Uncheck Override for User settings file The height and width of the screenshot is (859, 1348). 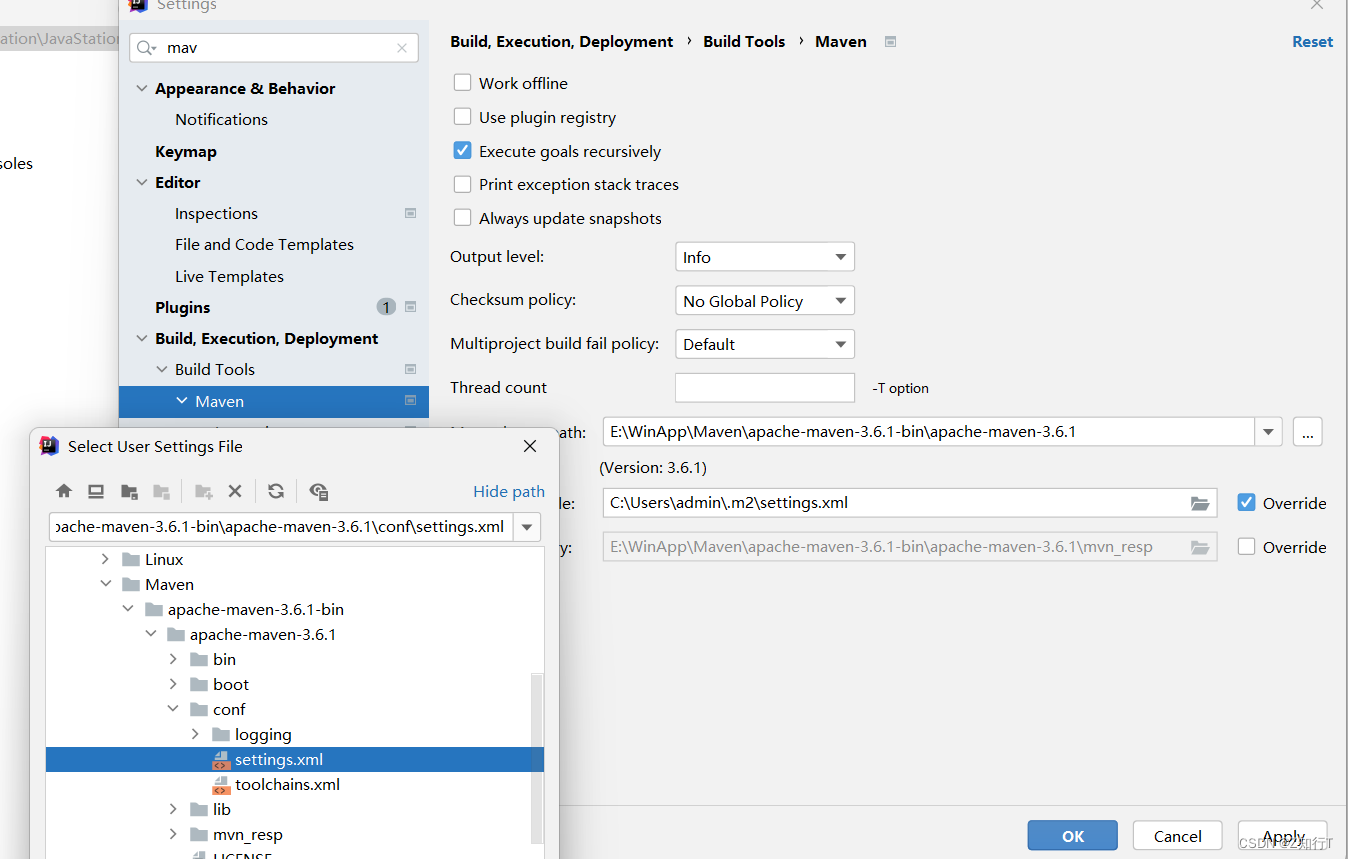tap(1246, 503)
